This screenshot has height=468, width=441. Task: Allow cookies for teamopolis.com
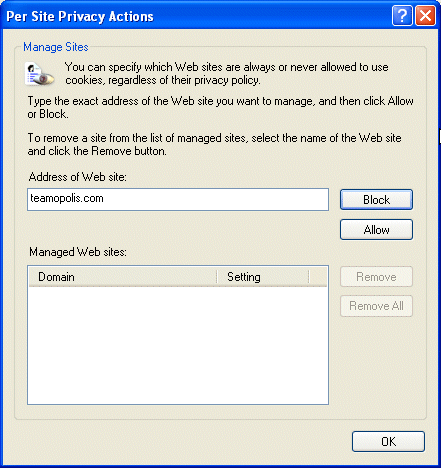376,230
